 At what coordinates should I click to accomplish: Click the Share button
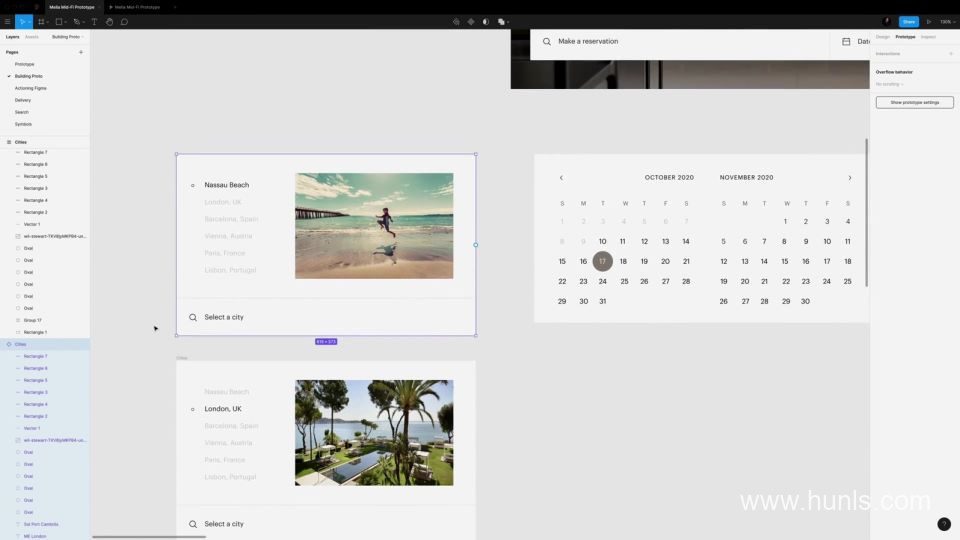click(x=909, y=21)
